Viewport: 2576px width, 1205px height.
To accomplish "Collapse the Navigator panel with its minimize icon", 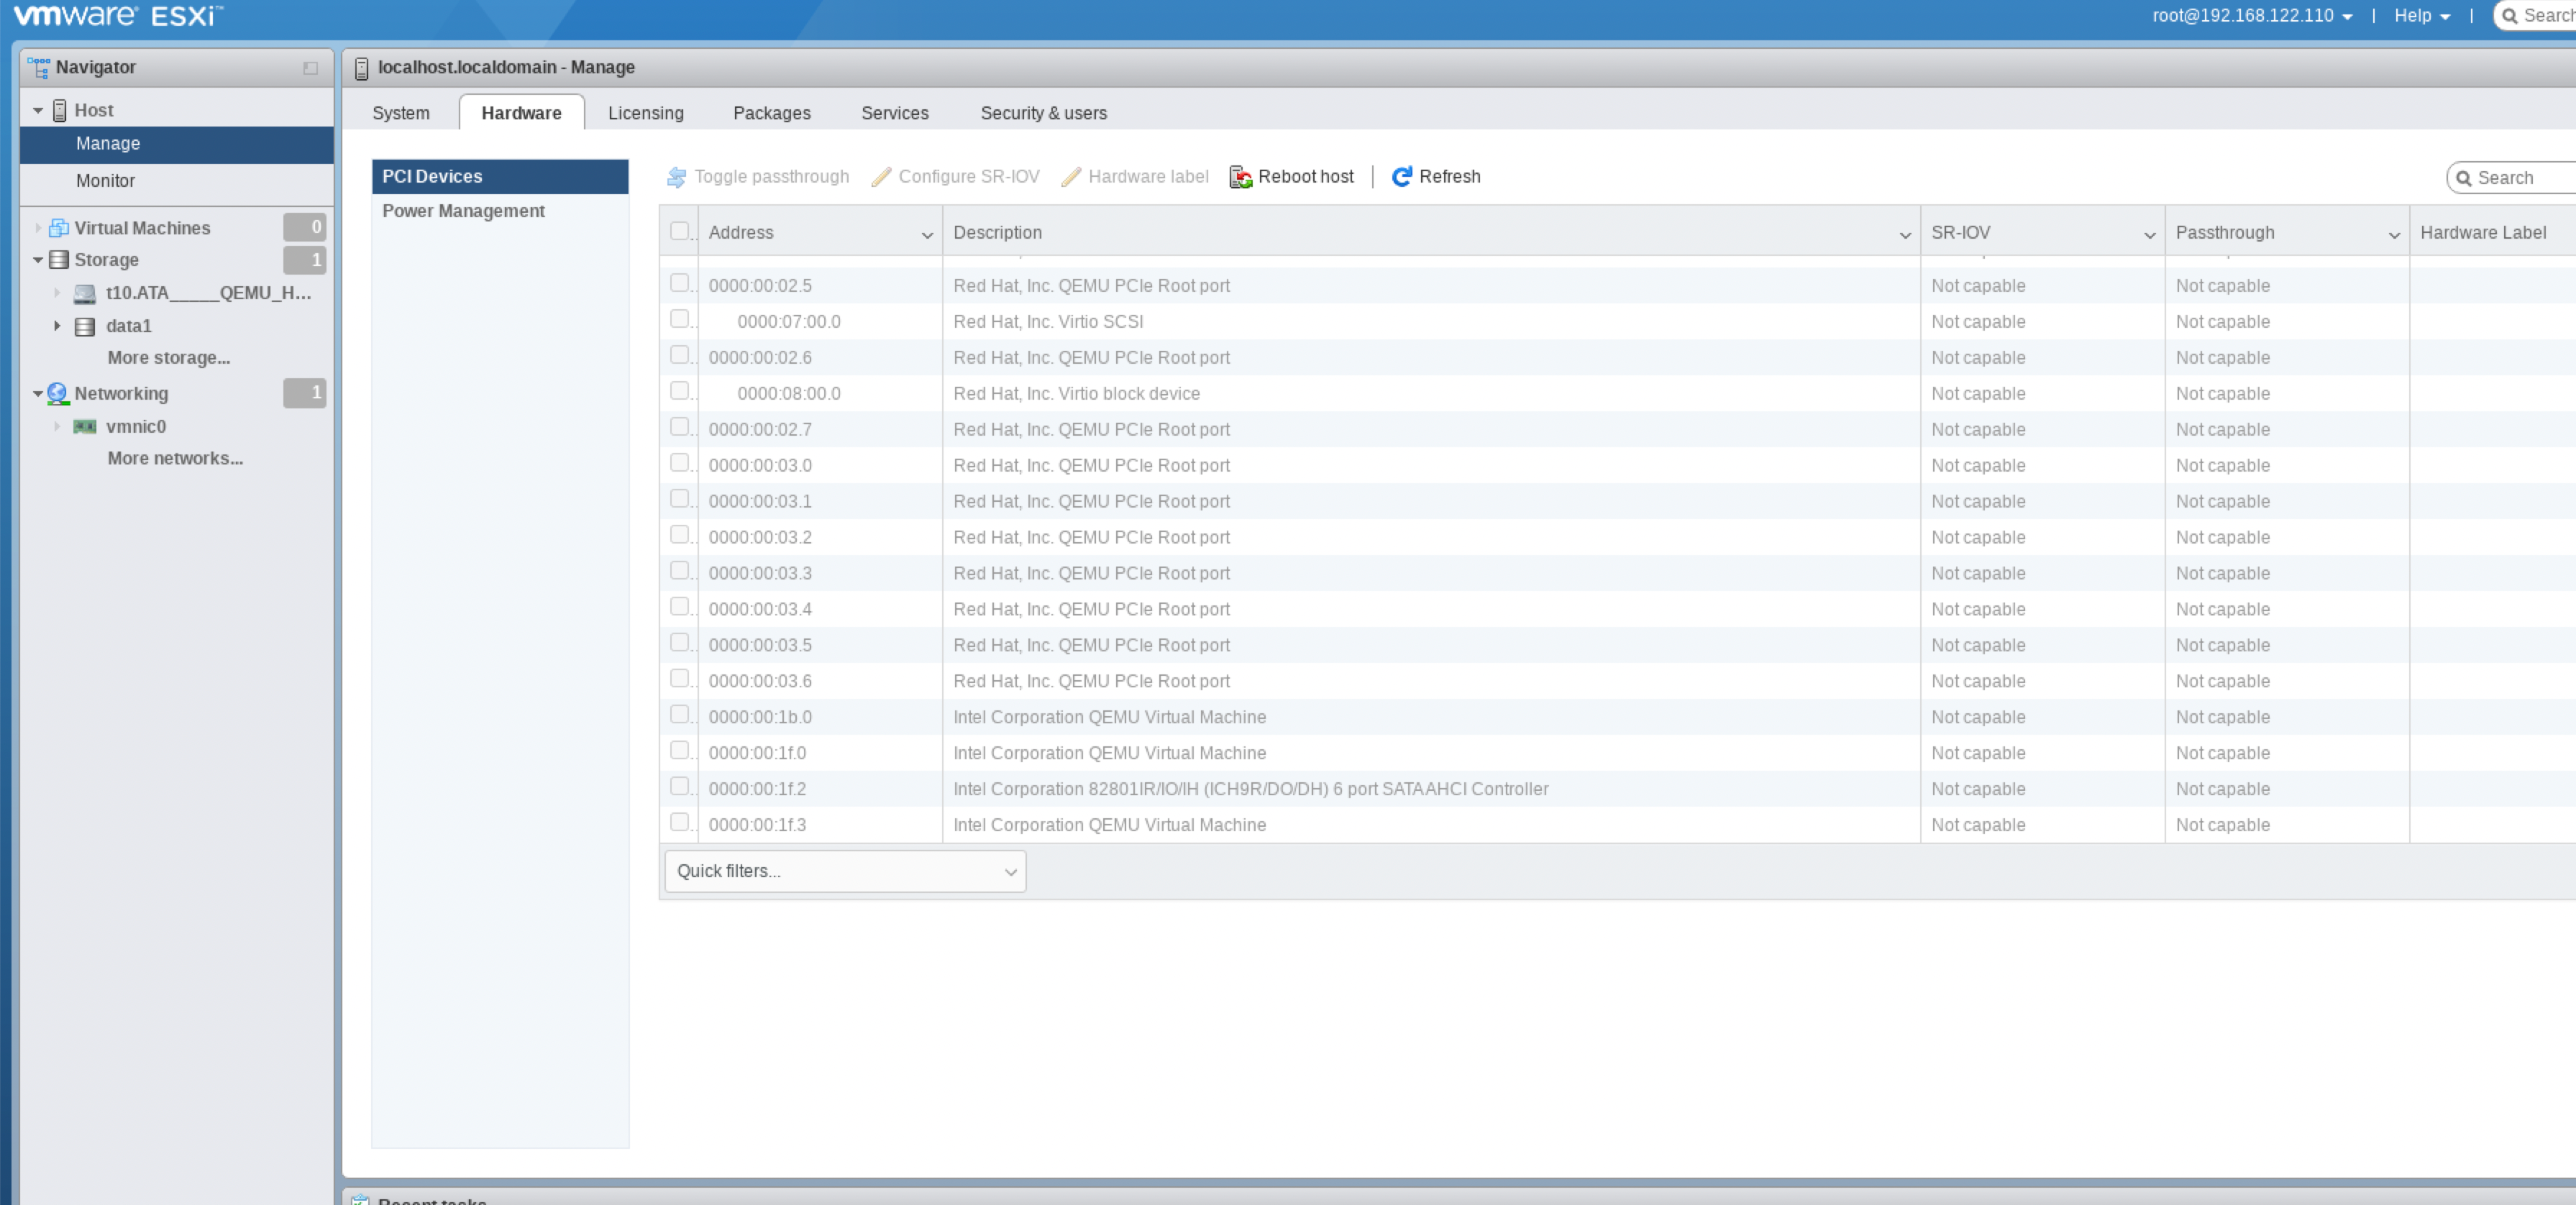I will 311,68.
